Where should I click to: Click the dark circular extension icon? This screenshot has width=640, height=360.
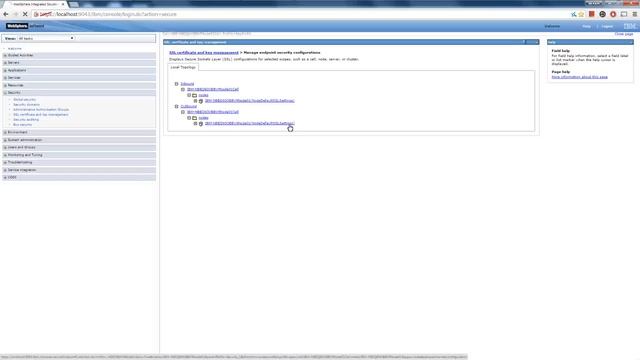click(x=602, y=14)
